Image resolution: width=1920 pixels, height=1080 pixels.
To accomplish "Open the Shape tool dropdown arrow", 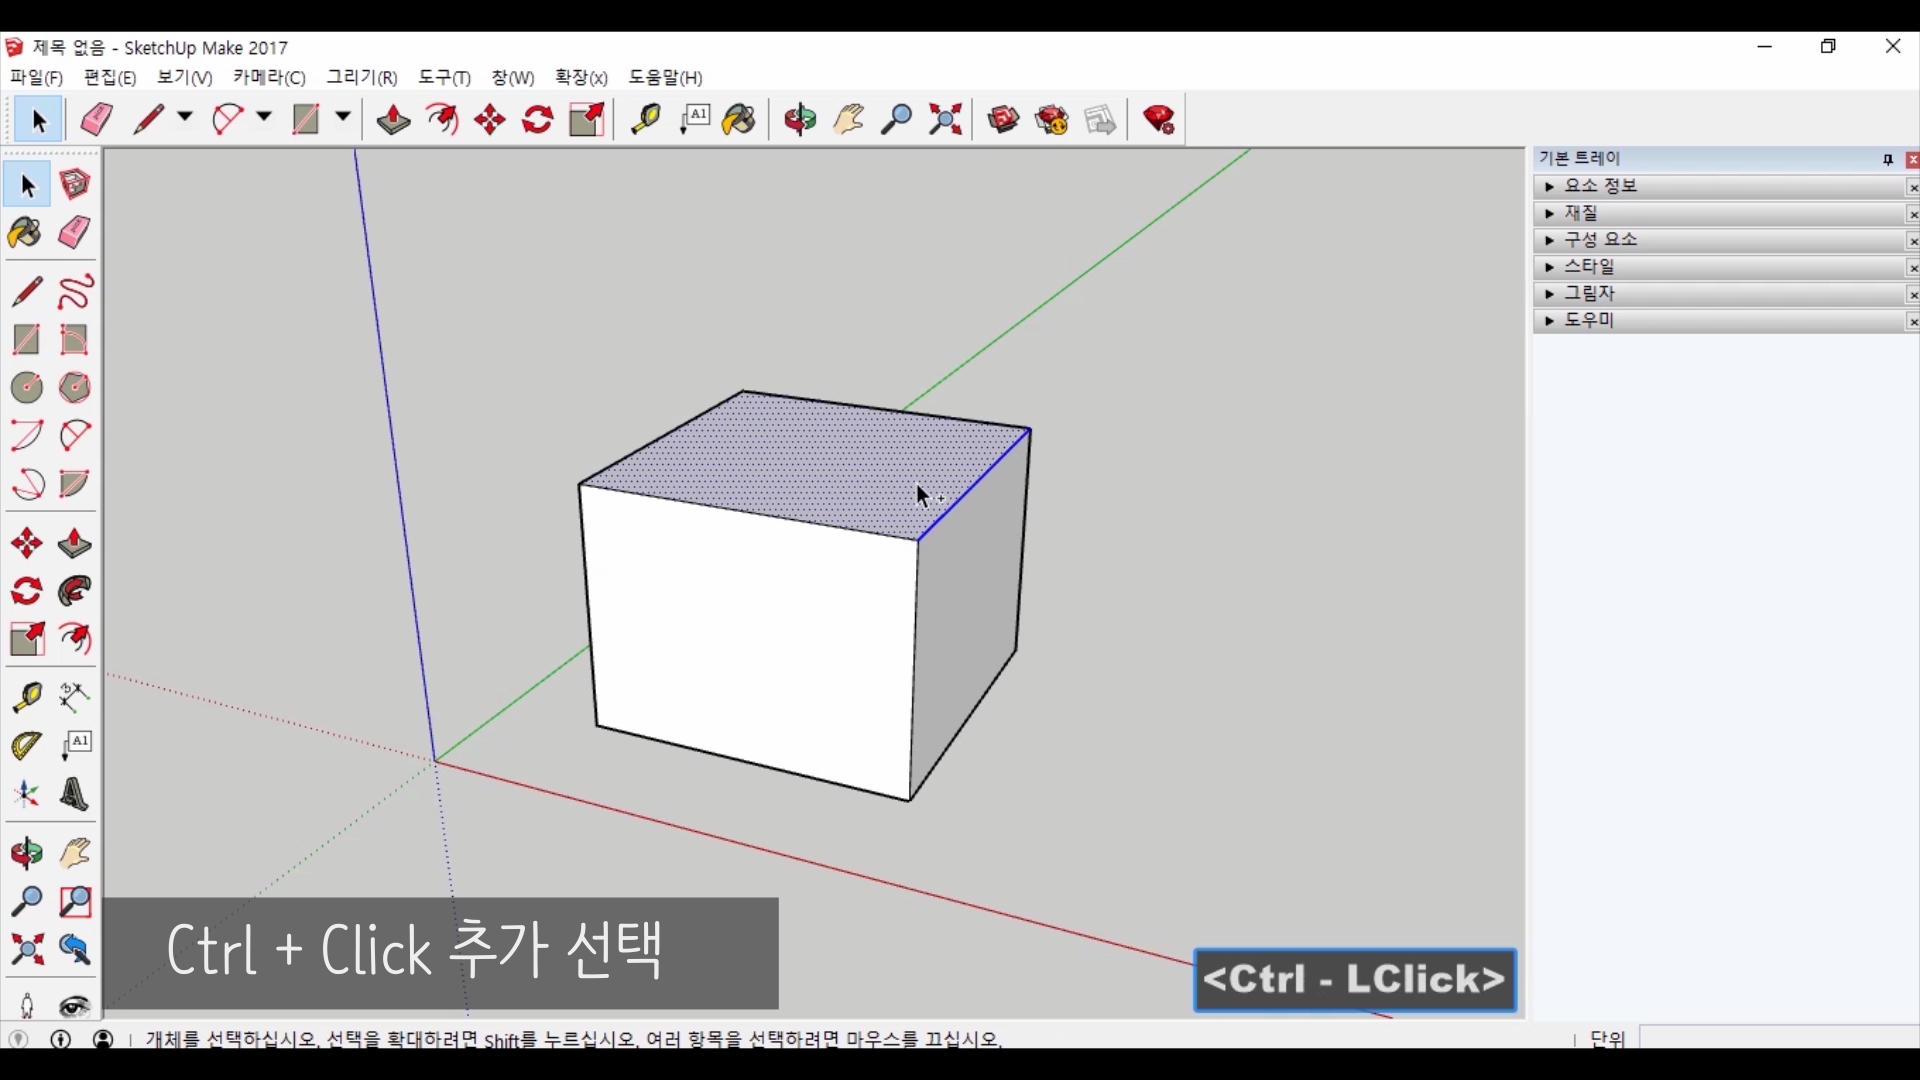I will pyautogui.click(x=343, y=118).
